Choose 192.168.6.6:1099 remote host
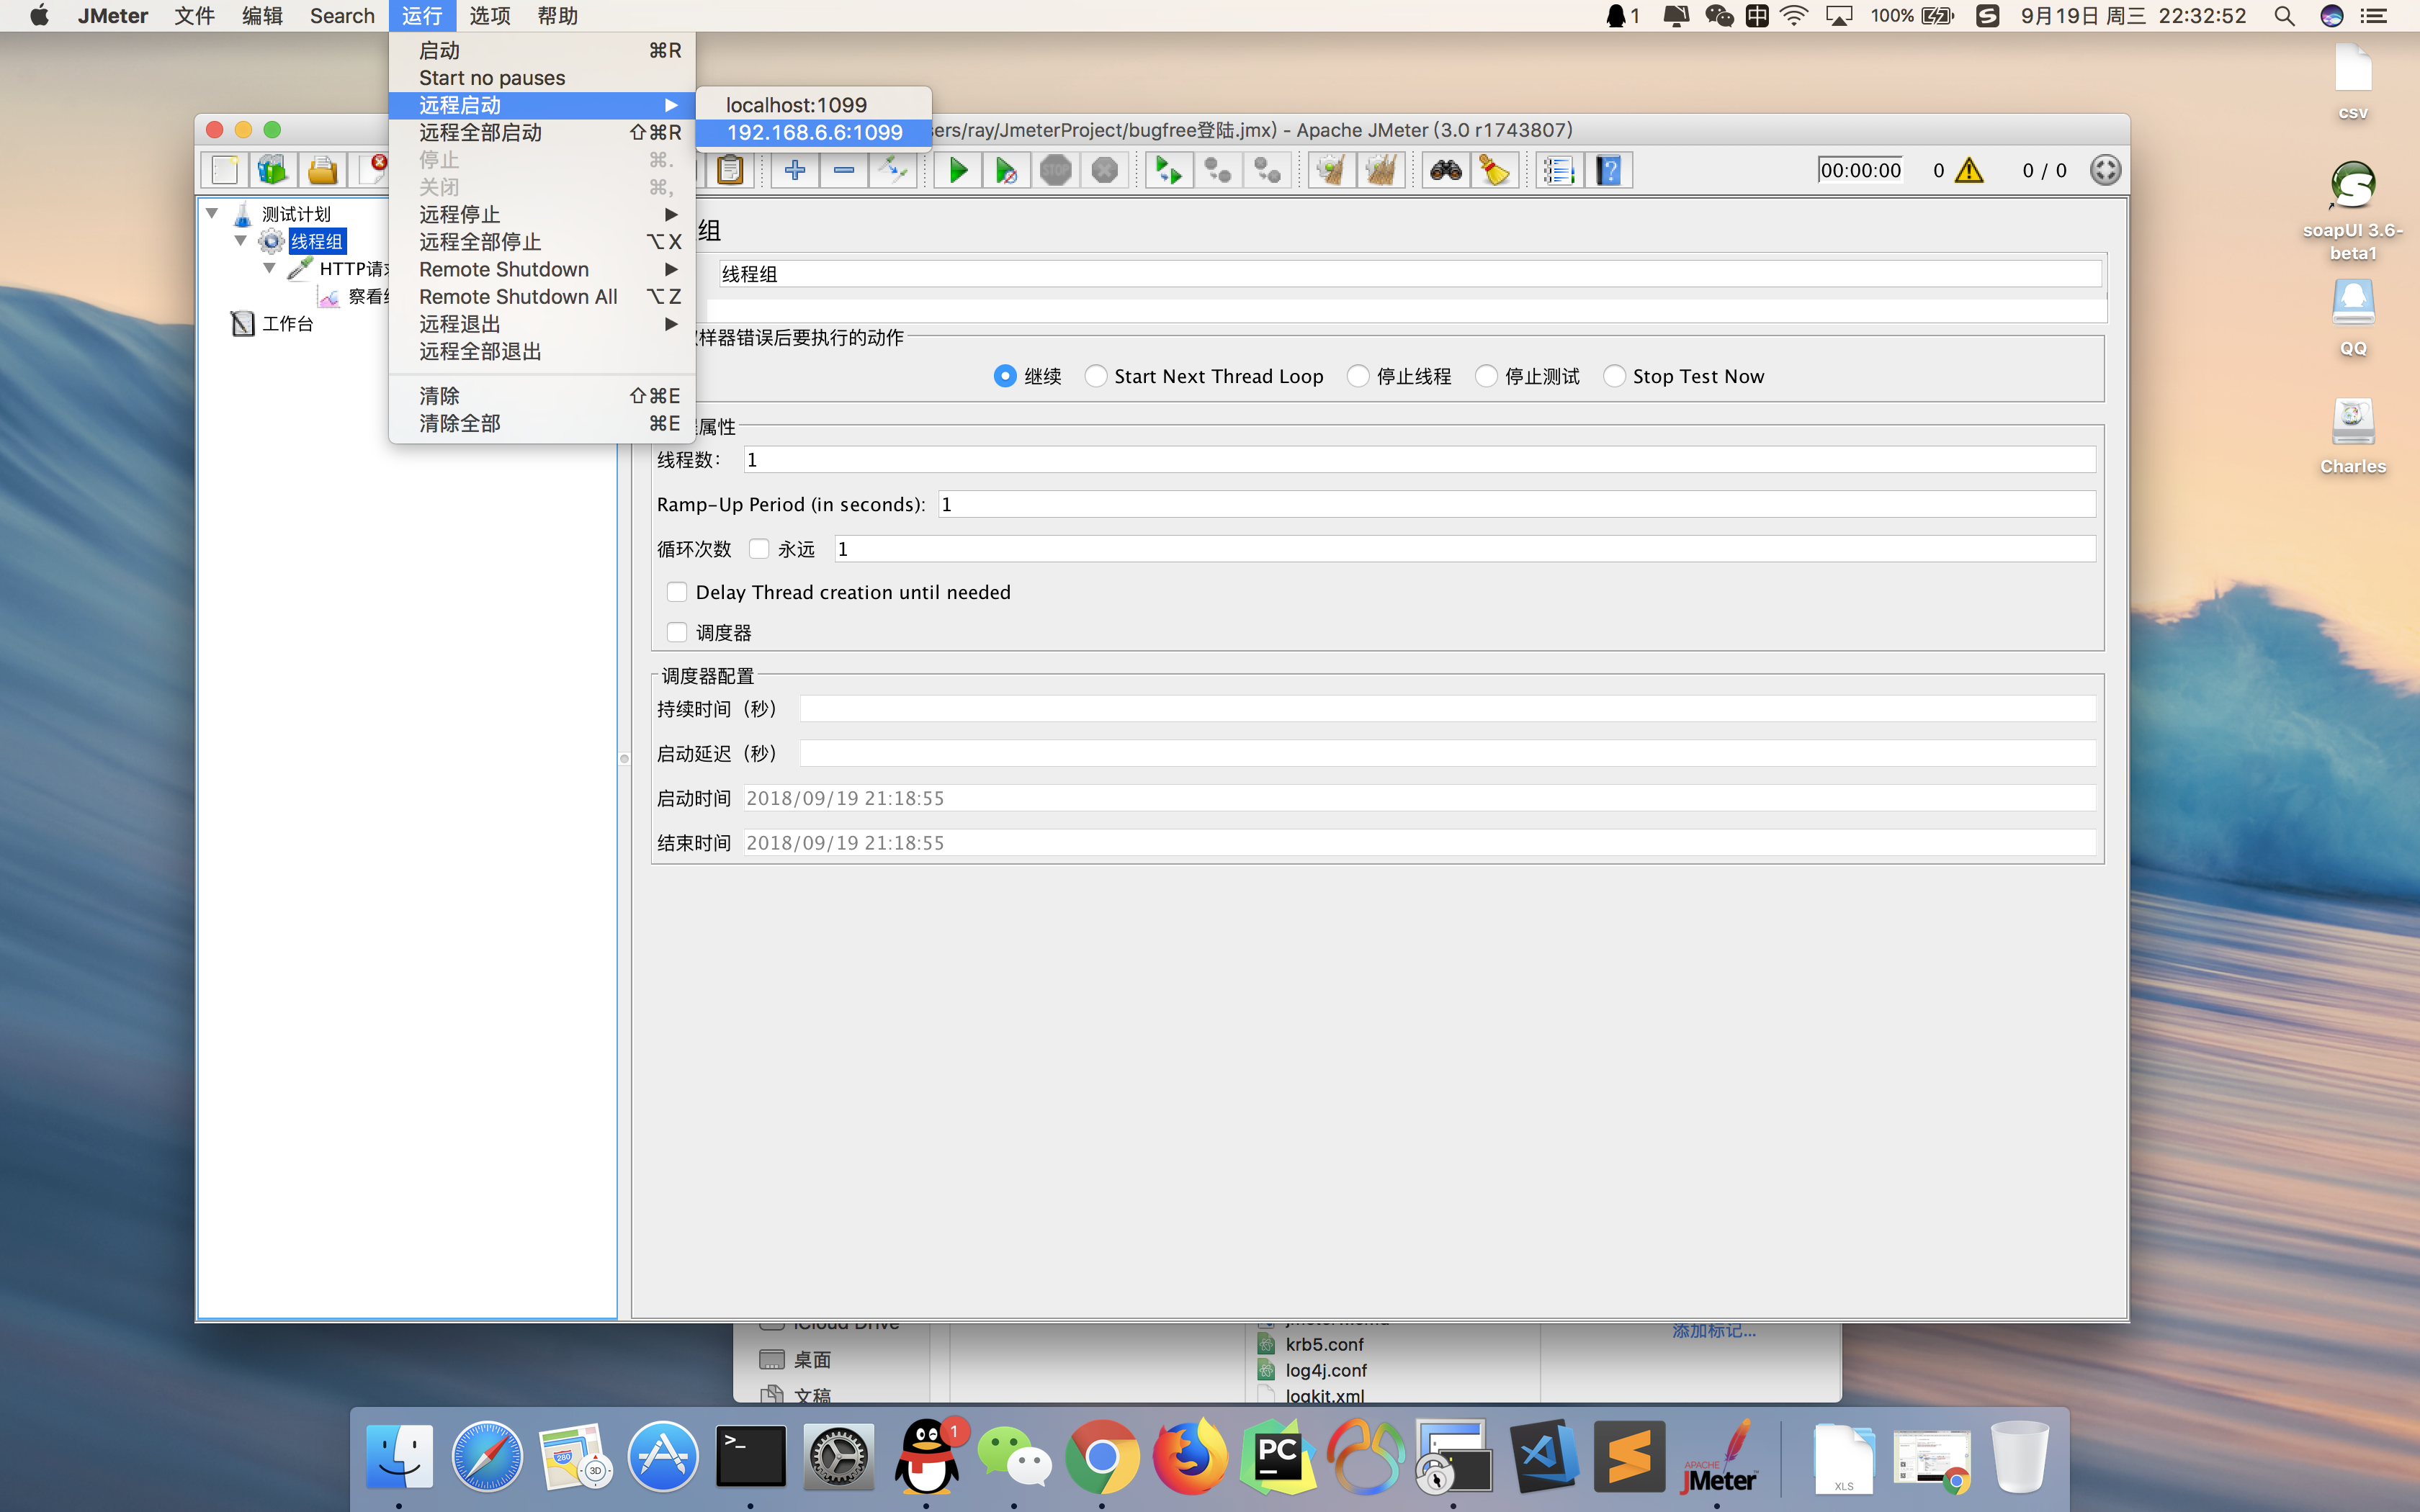 click(814, 132)
